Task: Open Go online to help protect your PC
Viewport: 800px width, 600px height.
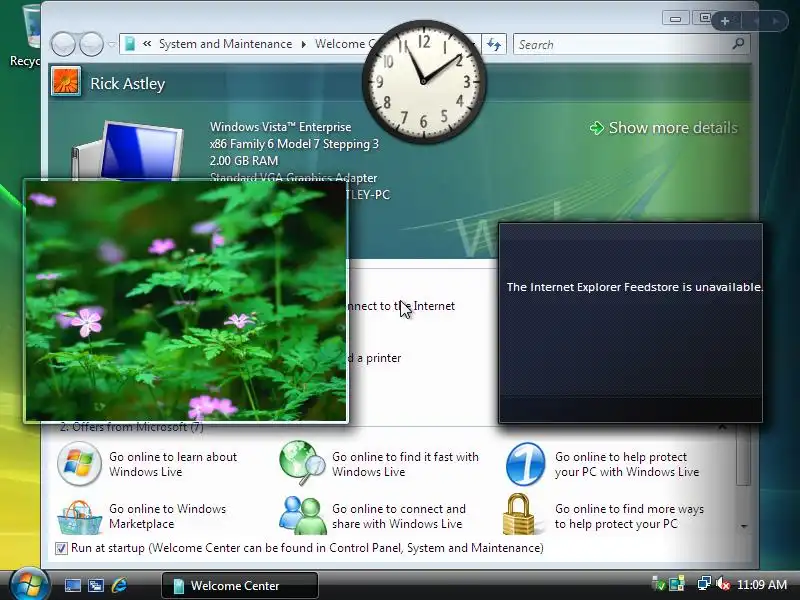Action: click(x=627, y=464)
